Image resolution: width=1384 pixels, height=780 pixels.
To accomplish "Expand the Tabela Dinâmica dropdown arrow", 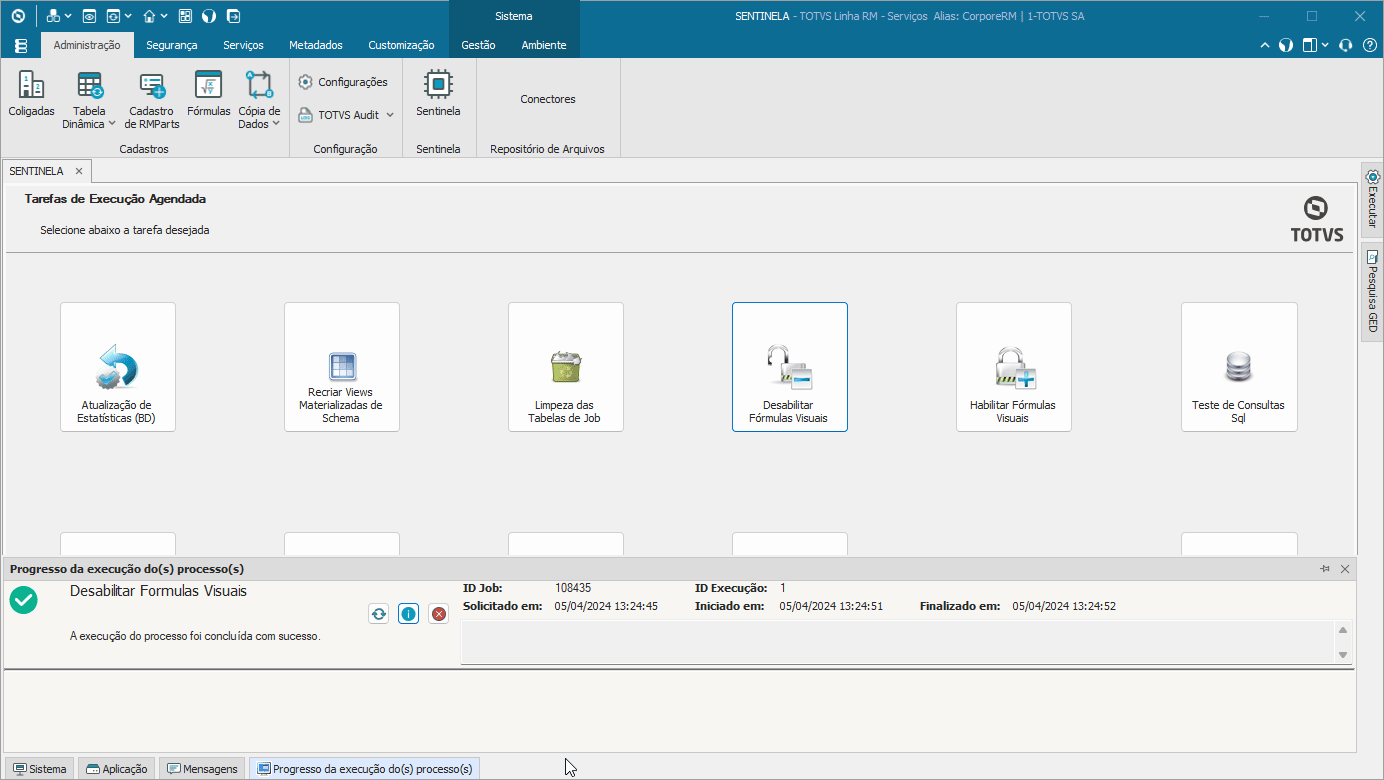I will 112,124.
